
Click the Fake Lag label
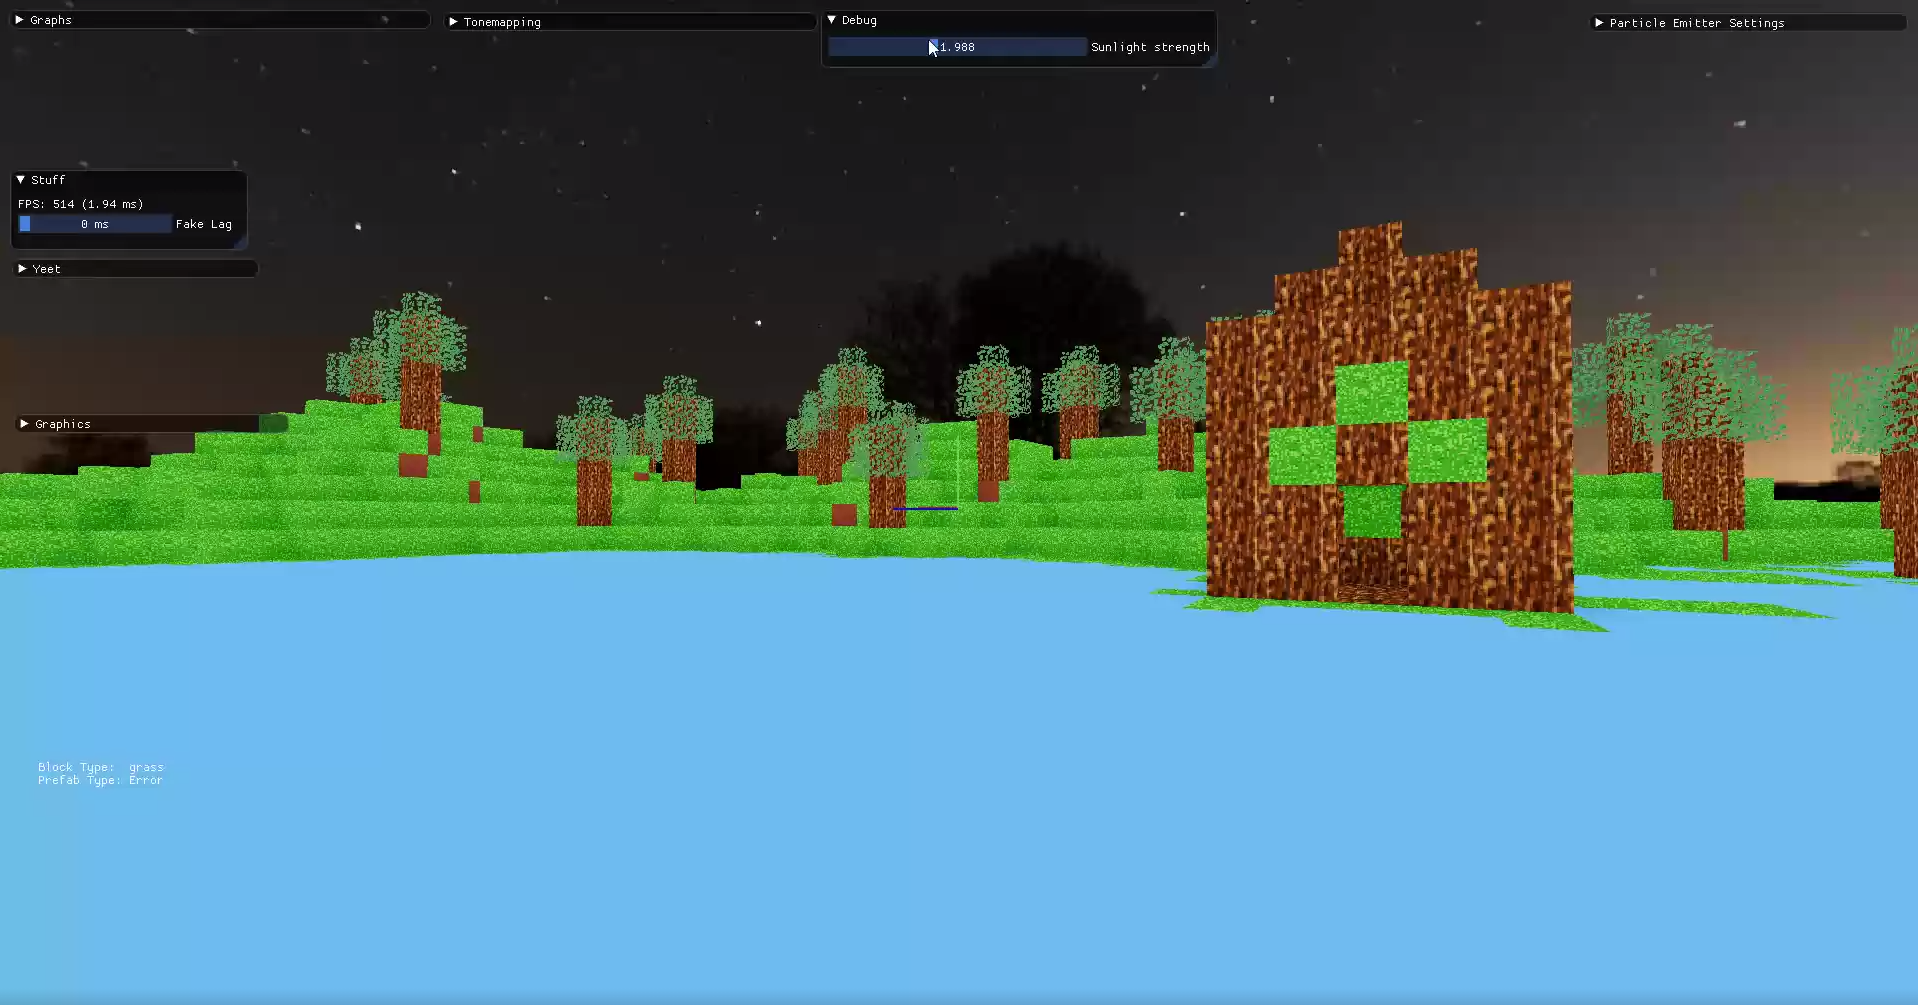[203, 224]
